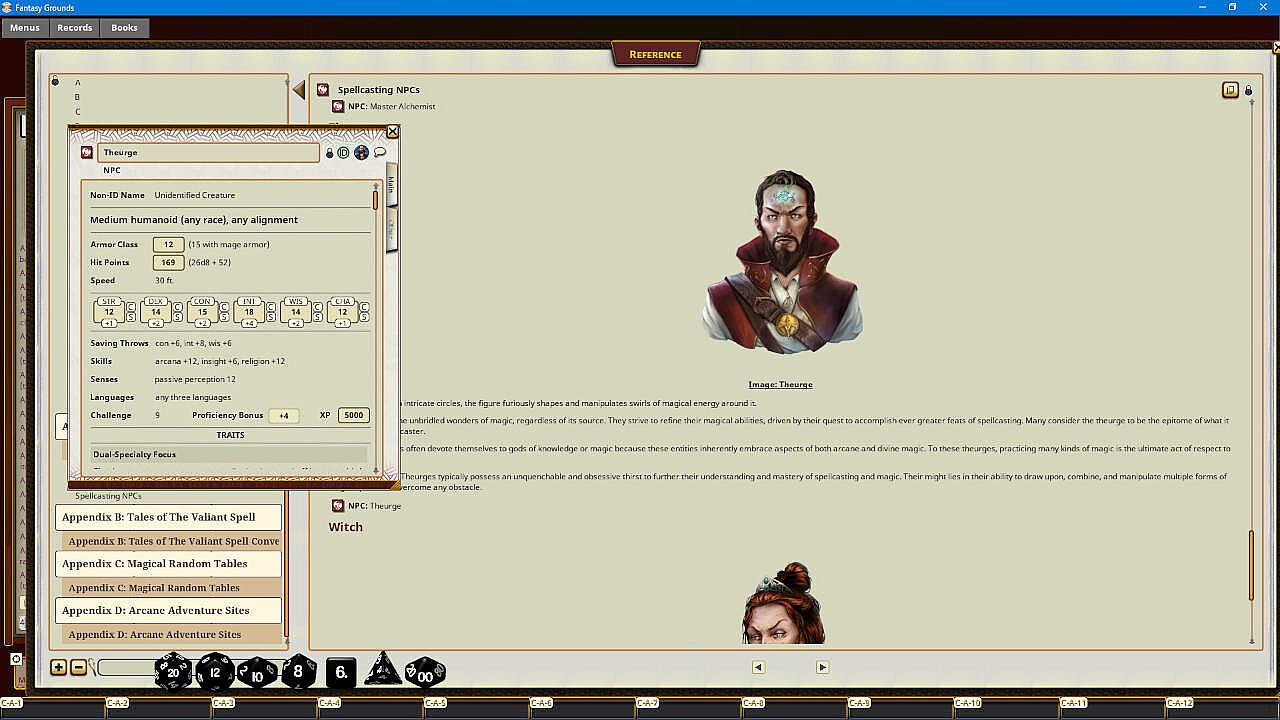This screenshot has width=1280, height=720.
Task: Open the Magical Random Tables sub-page
Action: [x=173, y=588]
